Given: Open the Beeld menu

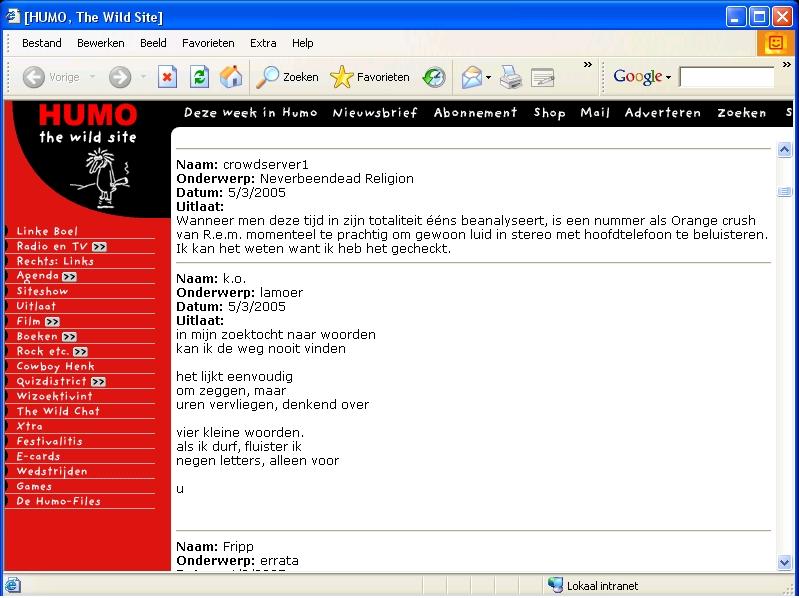Looking at the screenshot, I should coord(153,43).
